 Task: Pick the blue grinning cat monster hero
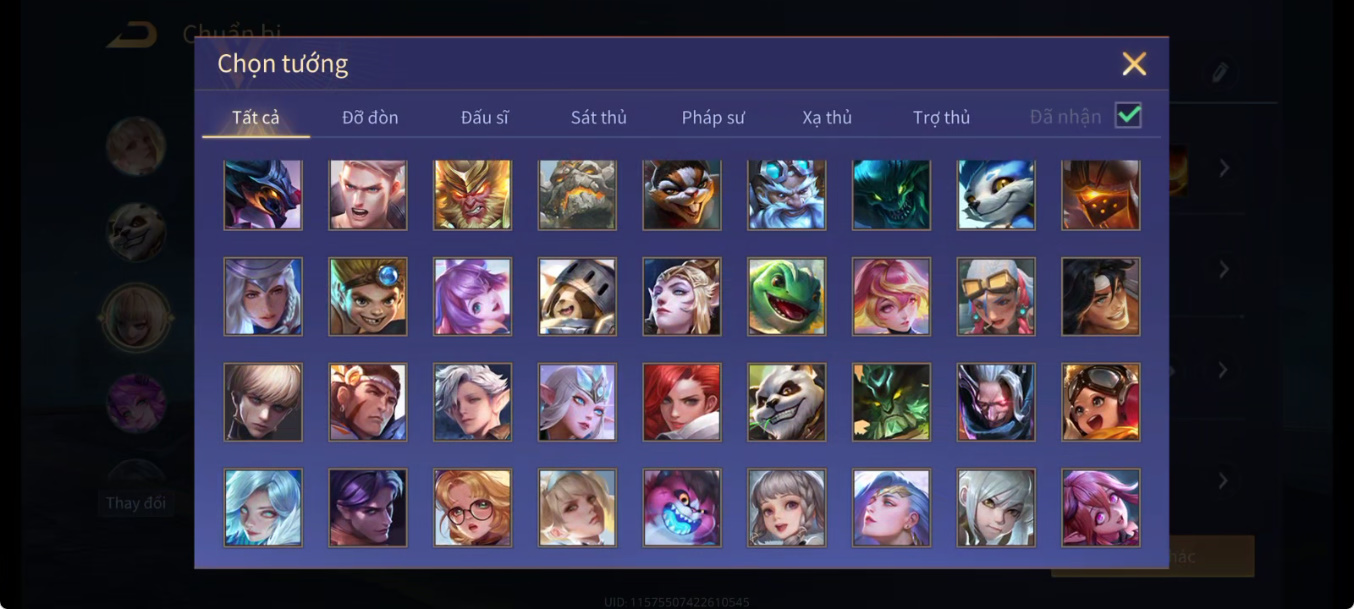tap(681, 507)
